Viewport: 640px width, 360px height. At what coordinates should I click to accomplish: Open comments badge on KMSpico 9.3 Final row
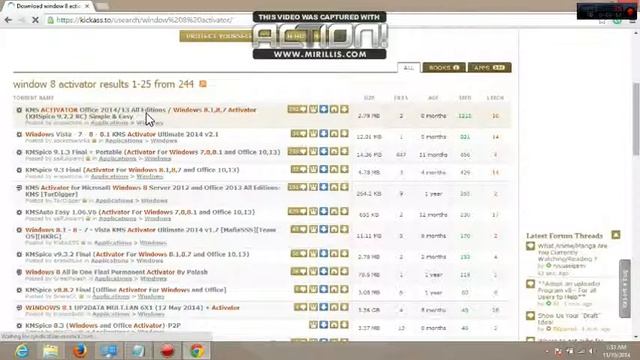point(299,169)
